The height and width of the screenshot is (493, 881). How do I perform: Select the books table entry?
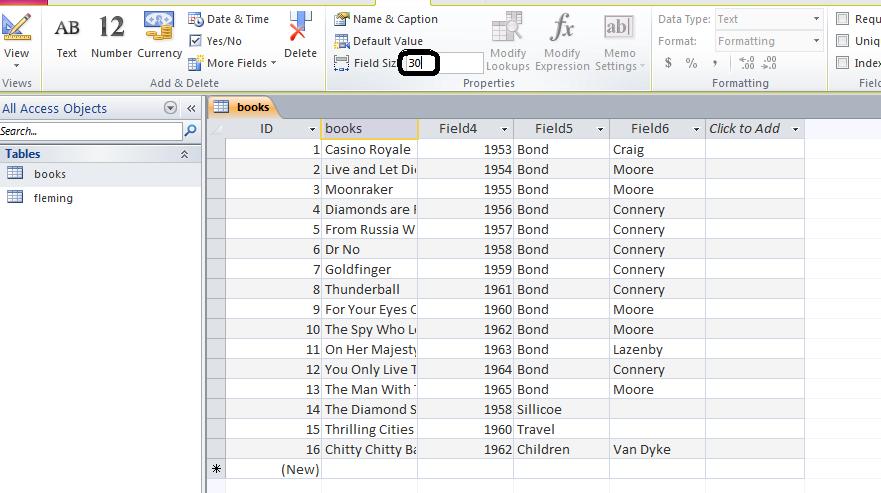click(49, 174)
